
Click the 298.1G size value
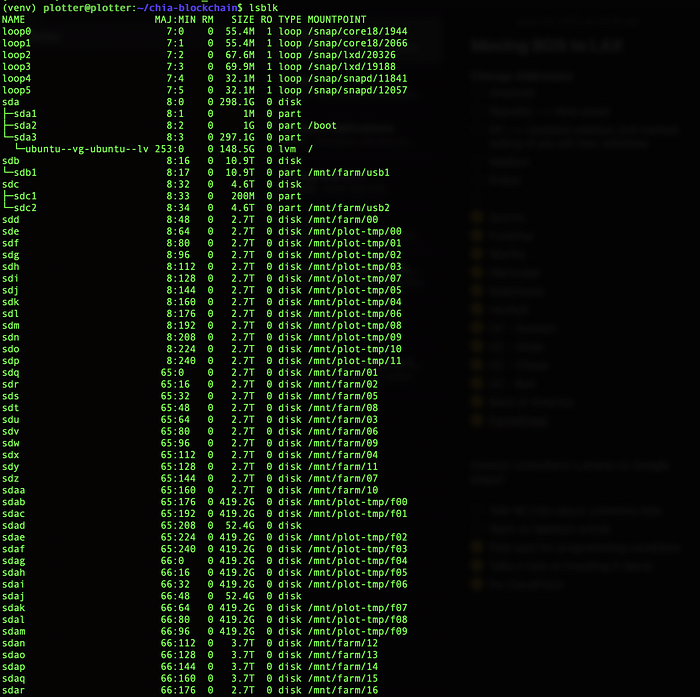[x=237, y=102]
